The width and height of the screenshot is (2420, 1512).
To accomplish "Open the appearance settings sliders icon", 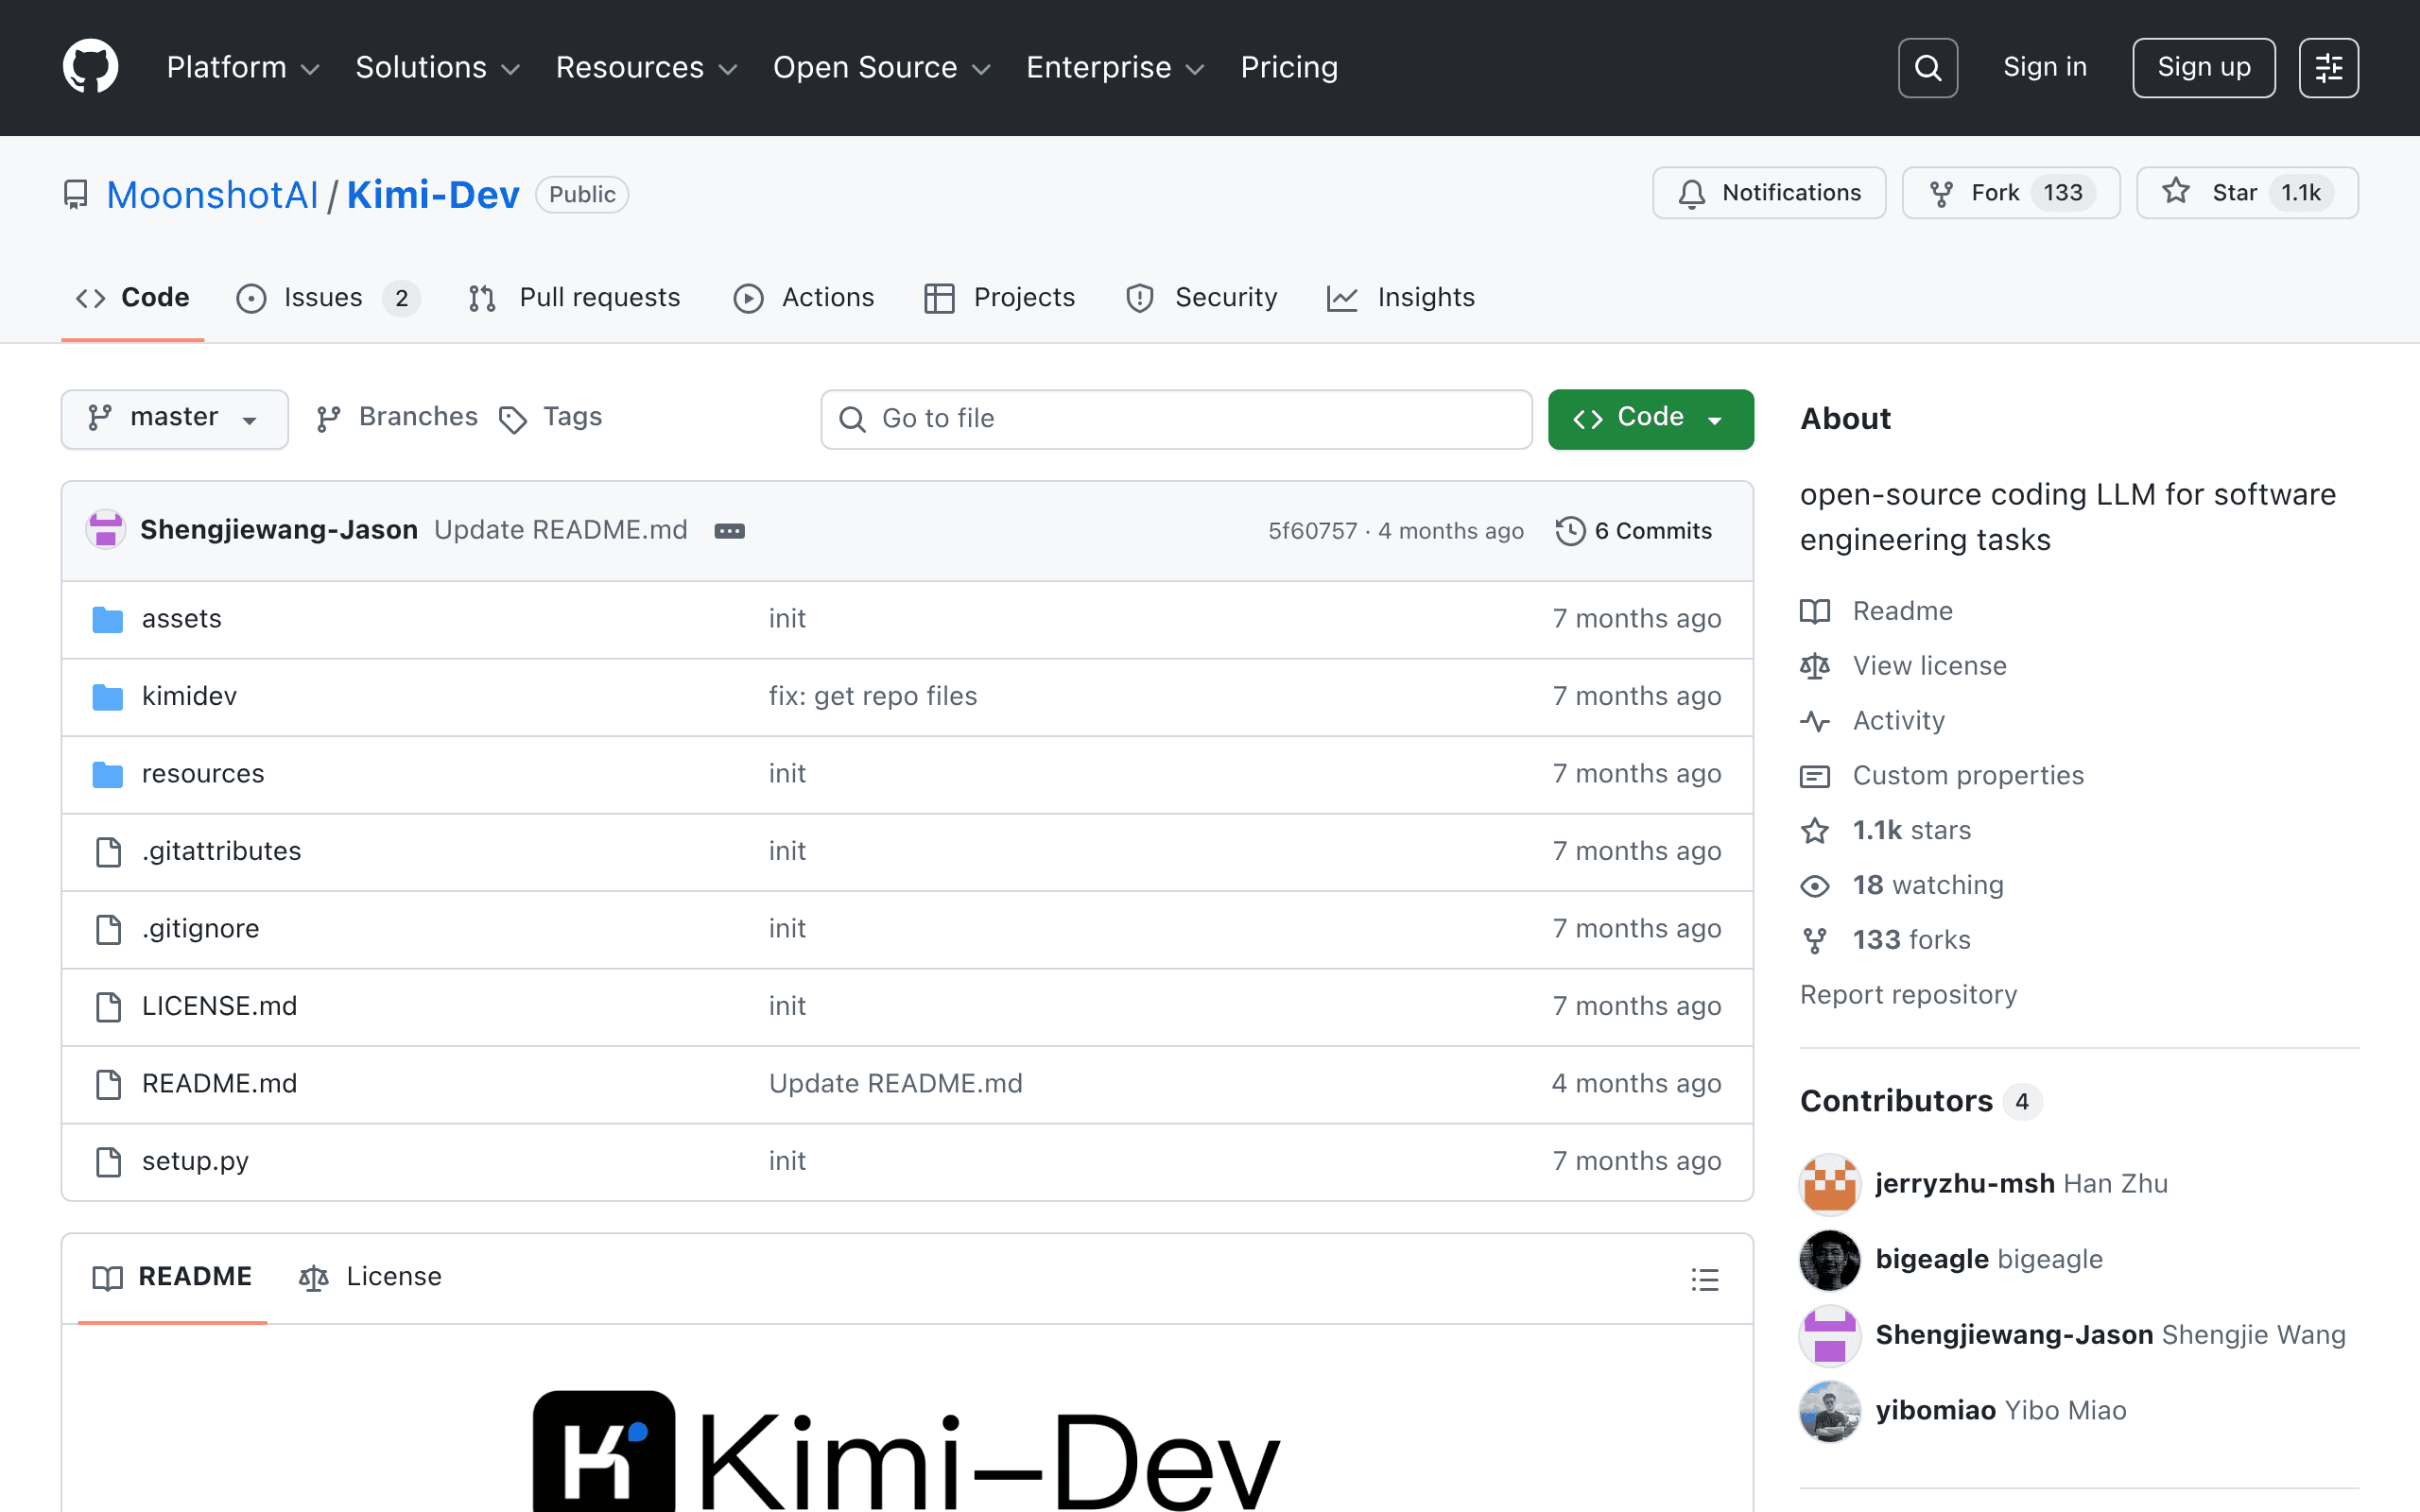I will tap(2328, 68).
